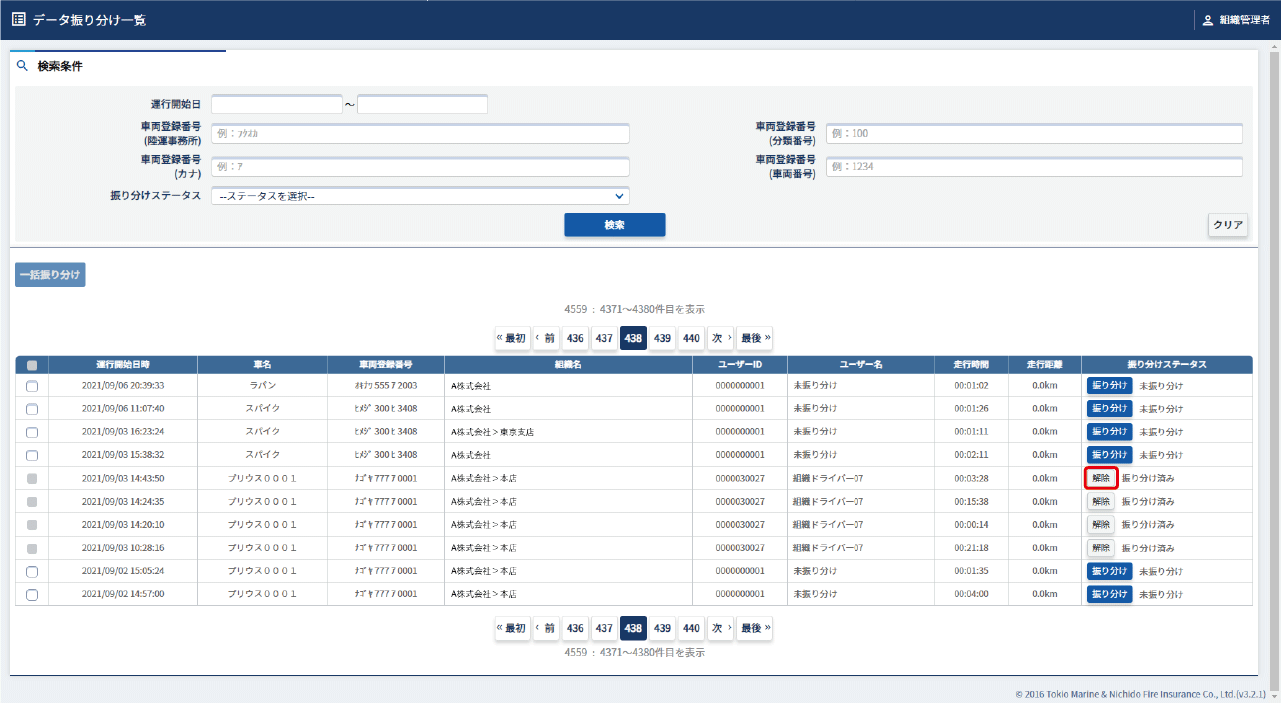Click the 組織管理者 user icon
This screenshot has width=1281, height=704.
[x=1208, y=20]
